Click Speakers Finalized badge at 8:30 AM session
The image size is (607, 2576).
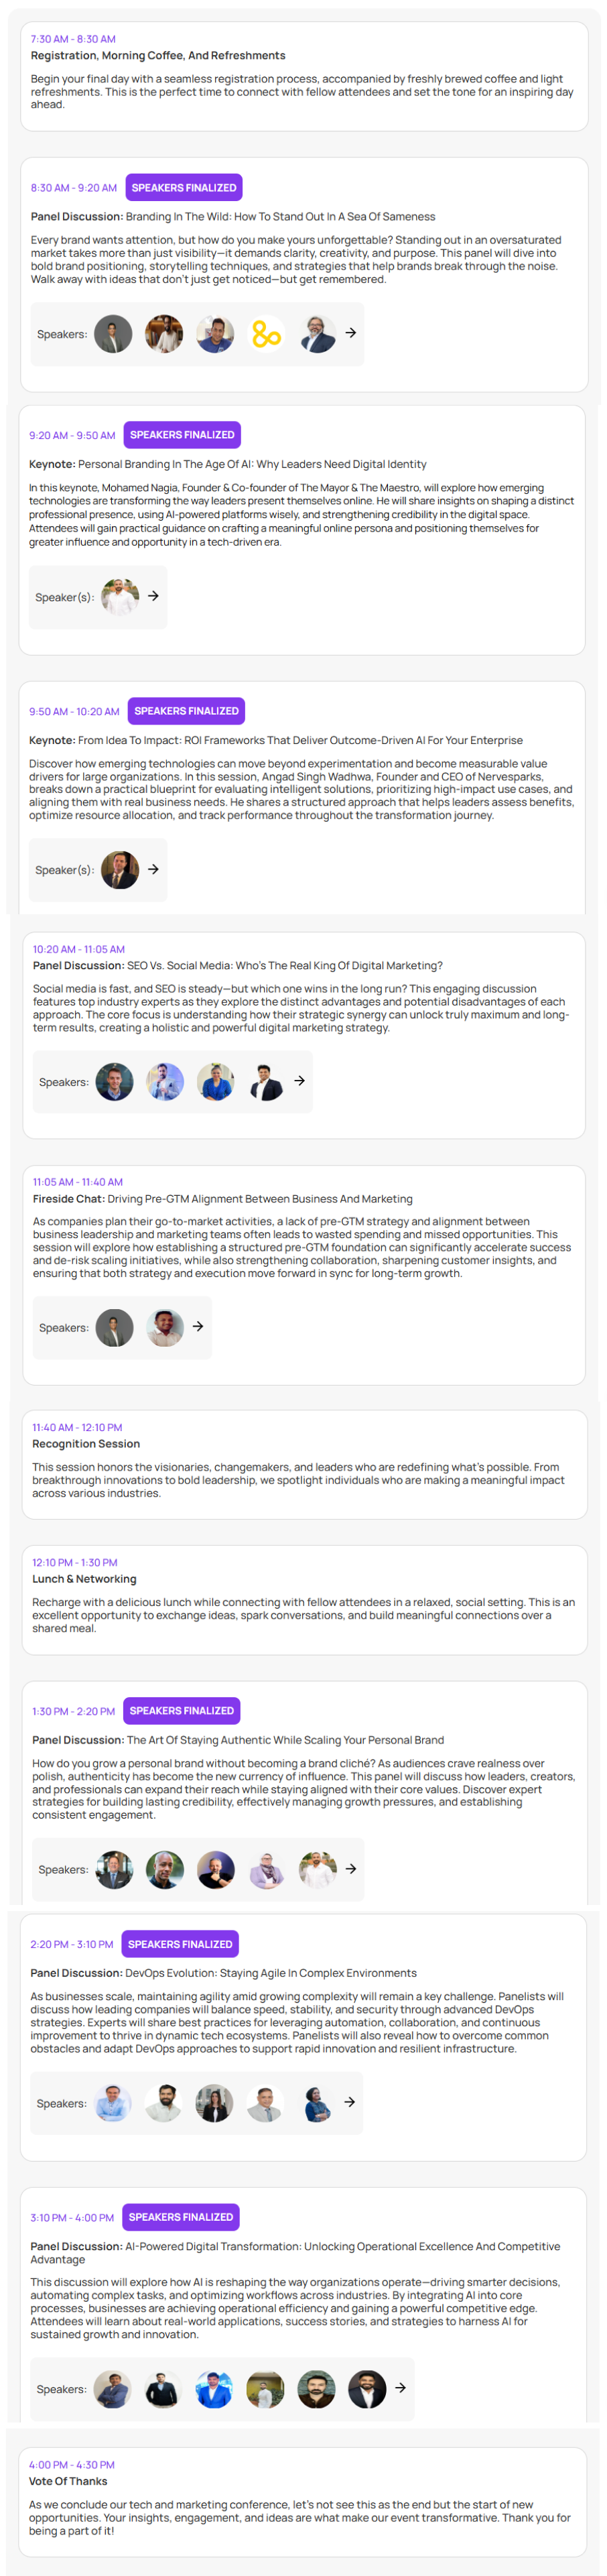(184, 188)
